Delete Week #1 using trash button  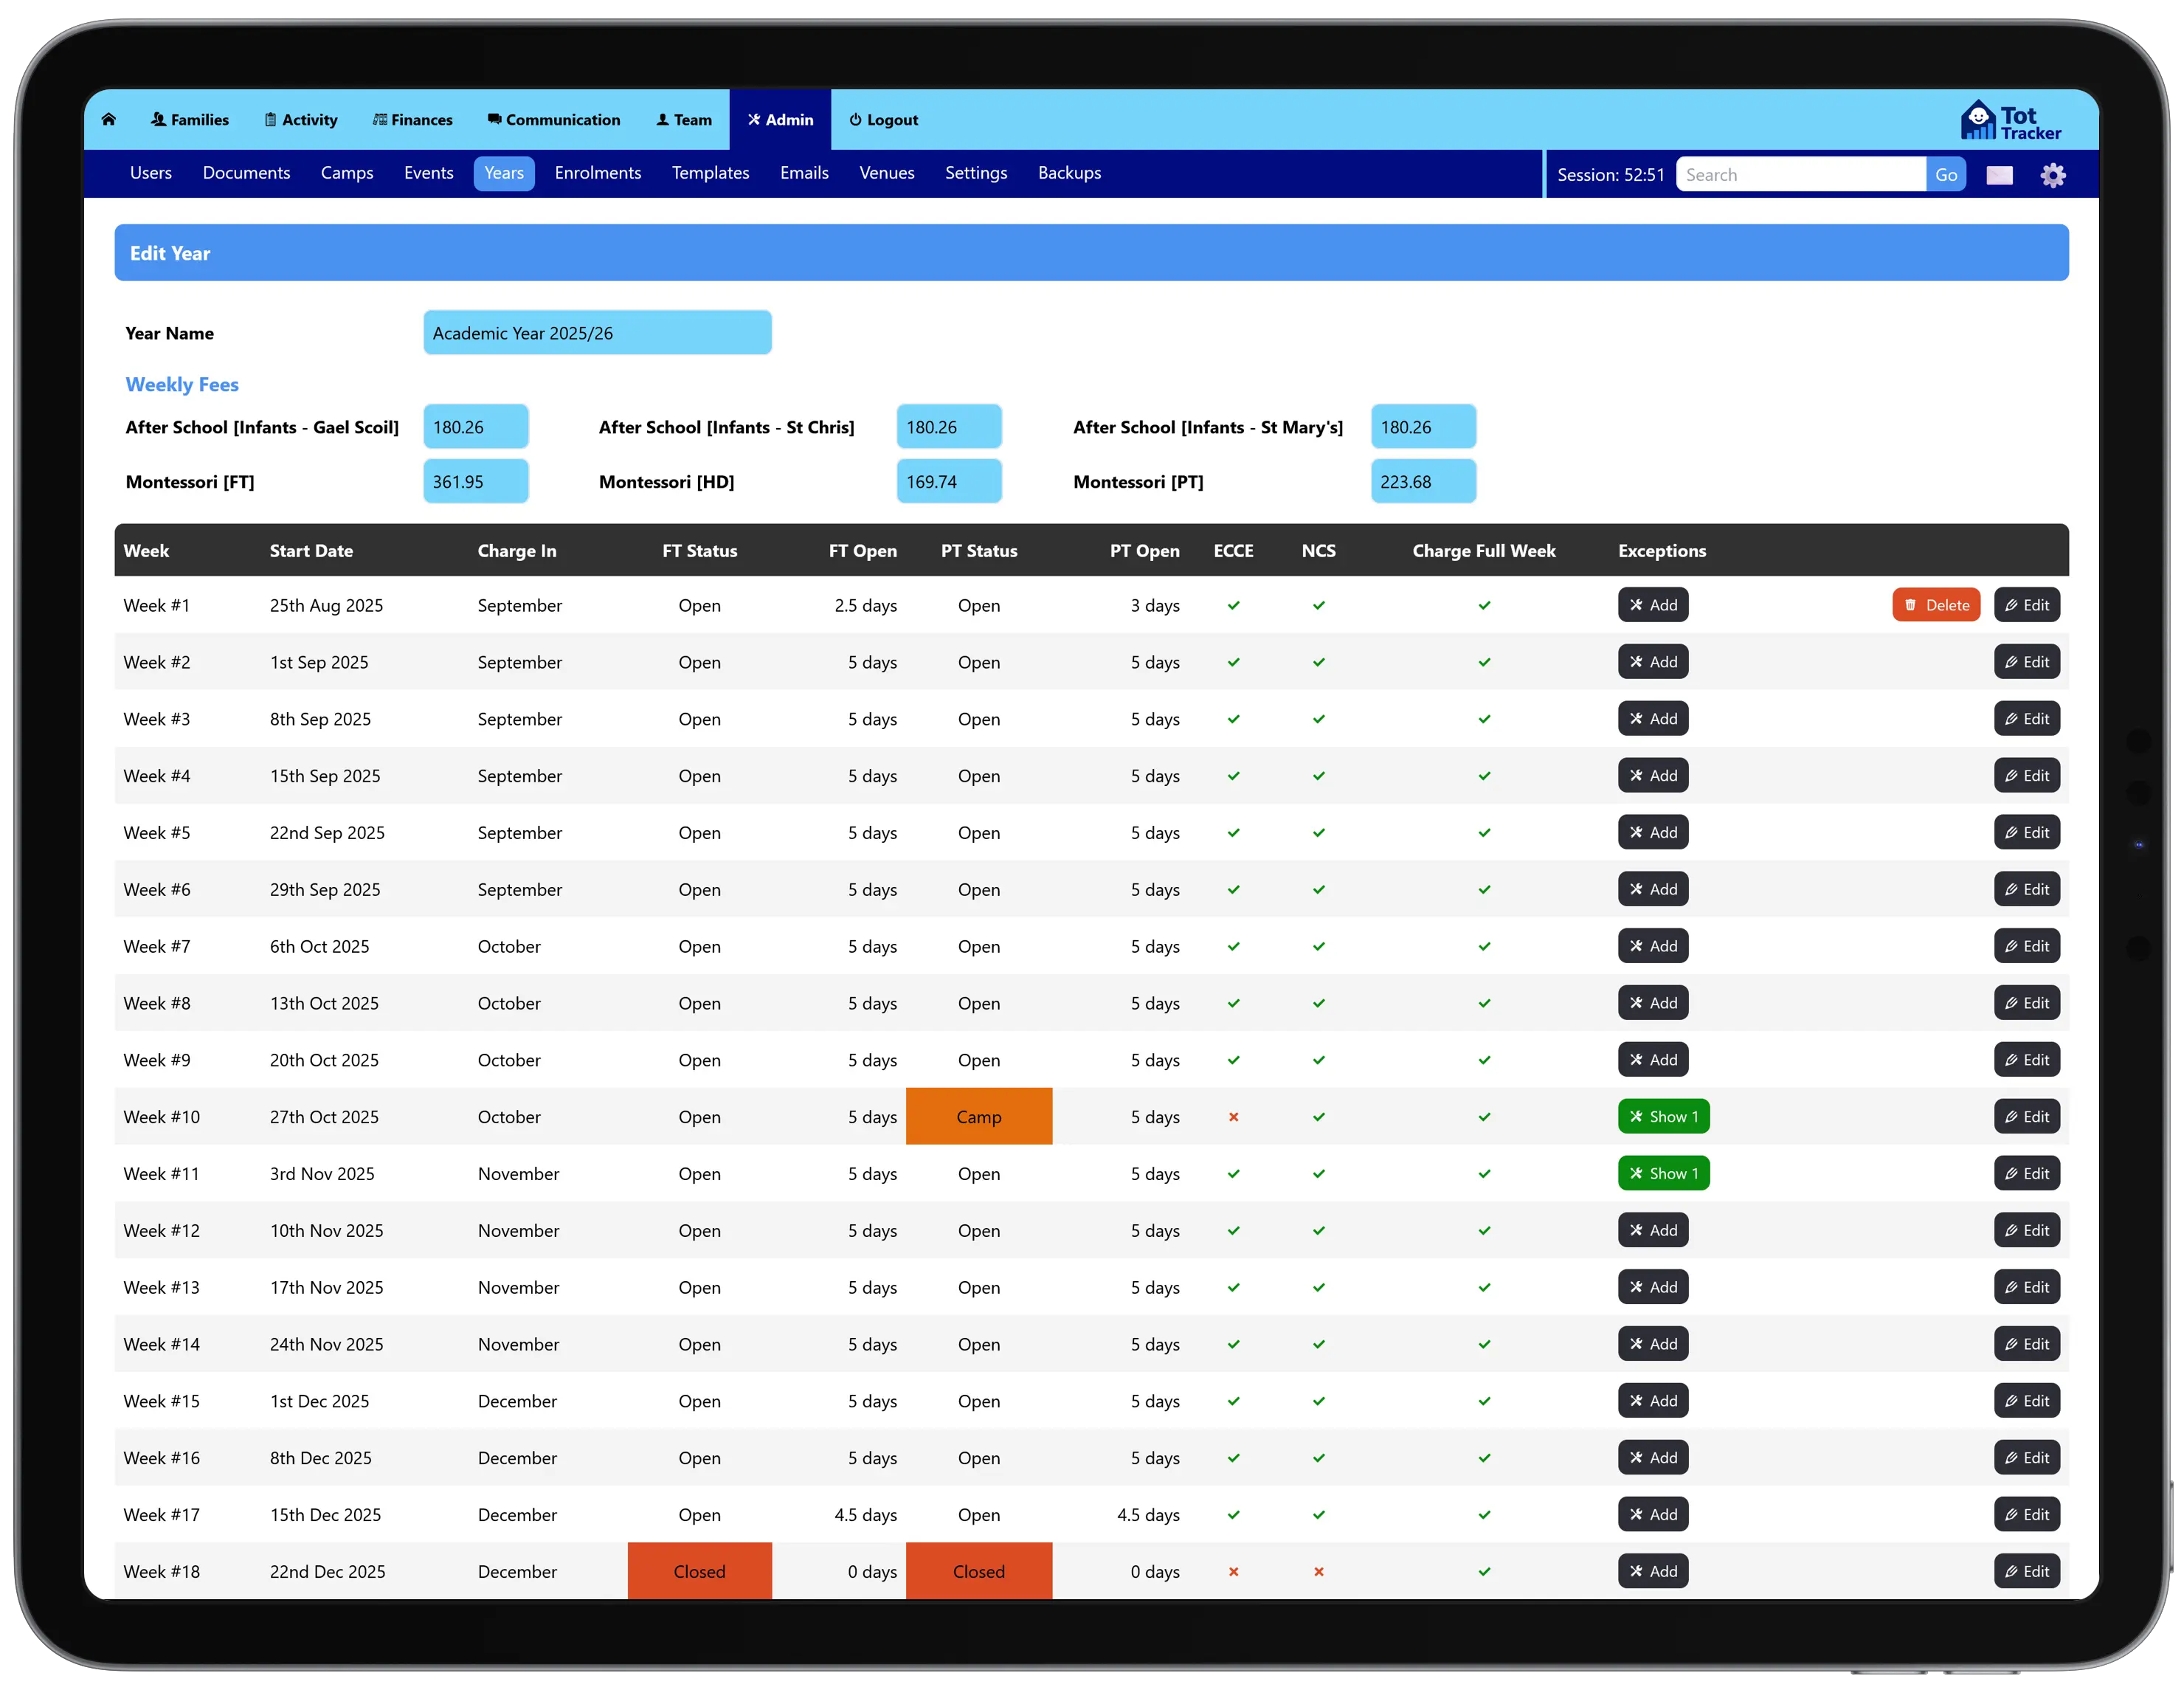point(1935,605)
